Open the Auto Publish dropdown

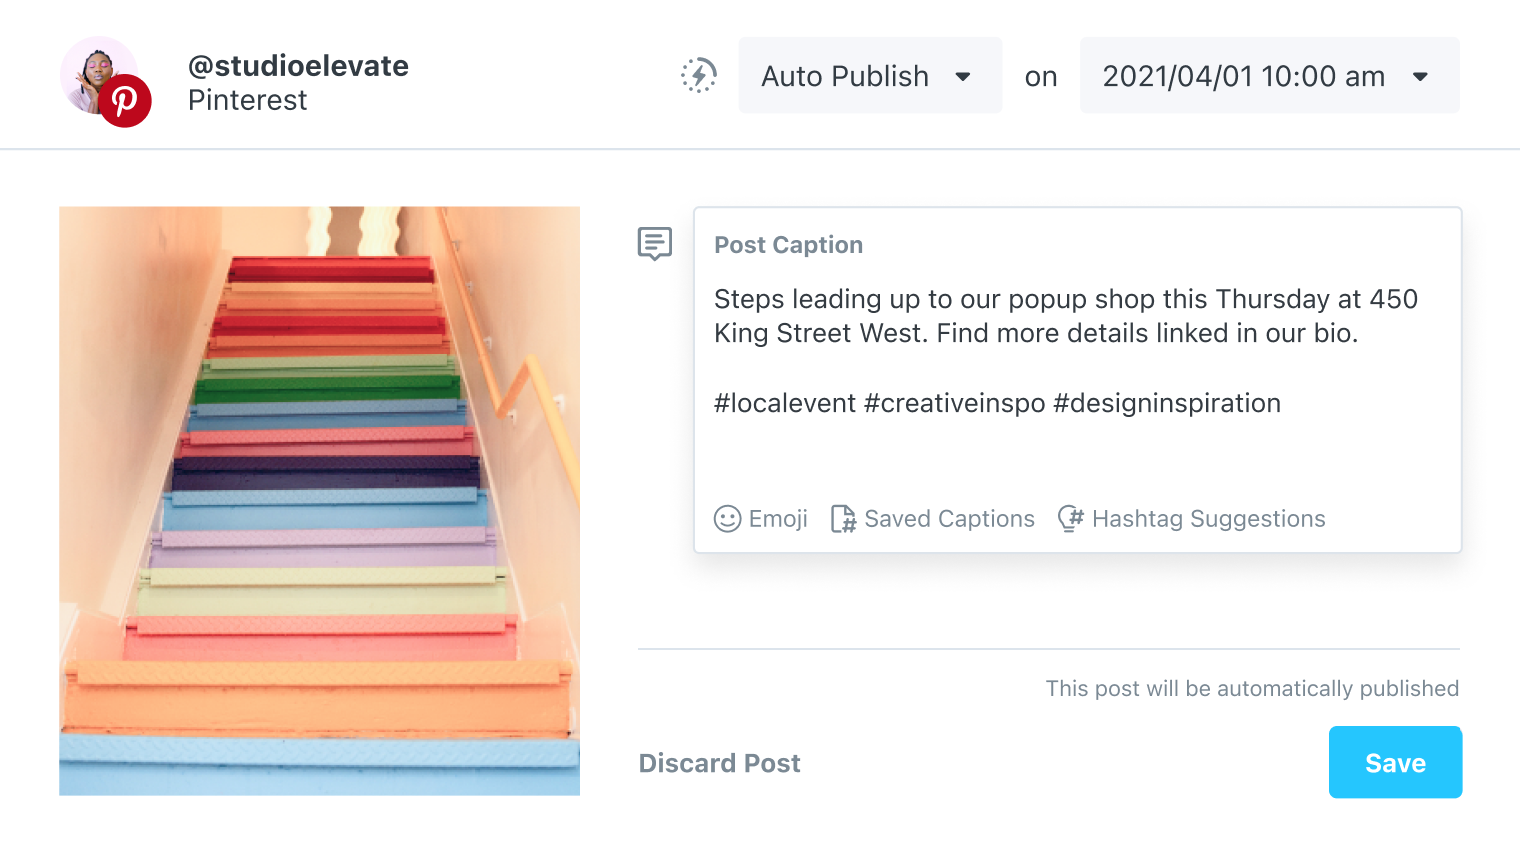[x=845, y=76]
